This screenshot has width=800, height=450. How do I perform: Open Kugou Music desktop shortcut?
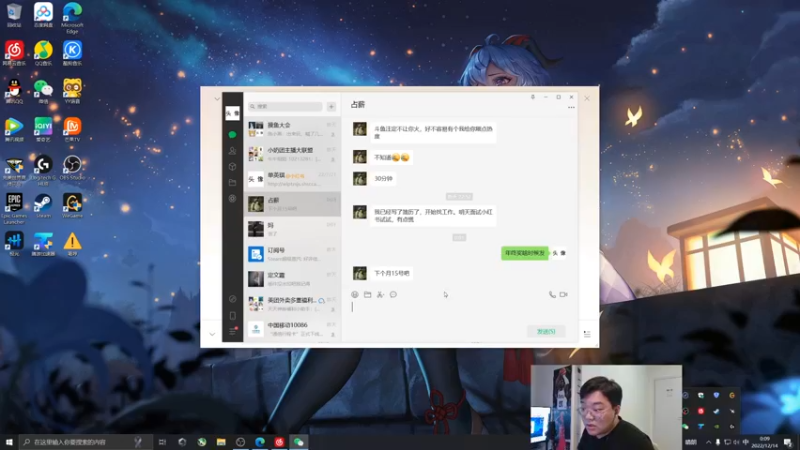click(72, 54)
